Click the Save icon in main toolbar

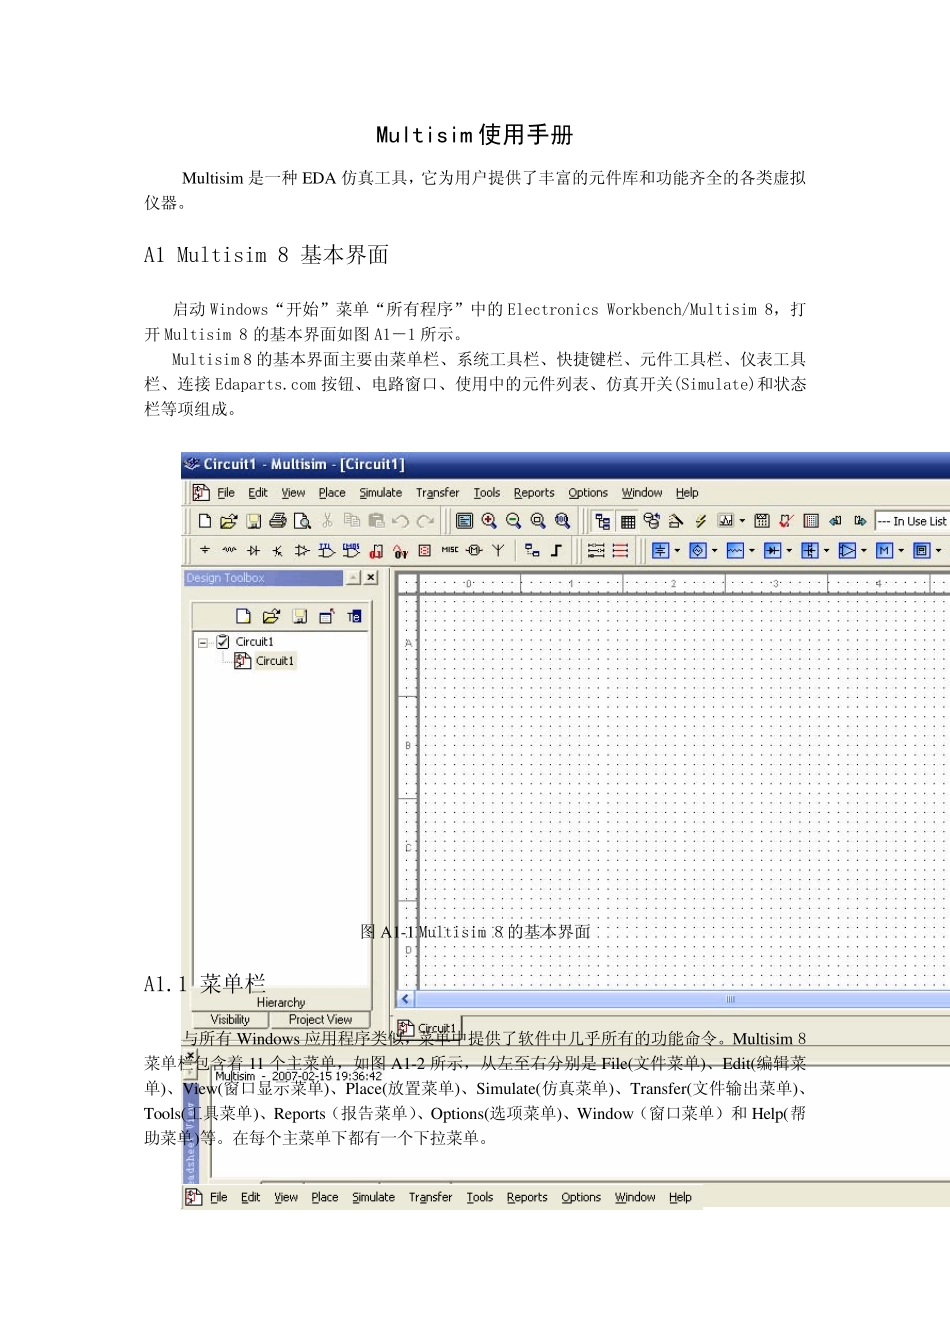click(x=254, y=521)
